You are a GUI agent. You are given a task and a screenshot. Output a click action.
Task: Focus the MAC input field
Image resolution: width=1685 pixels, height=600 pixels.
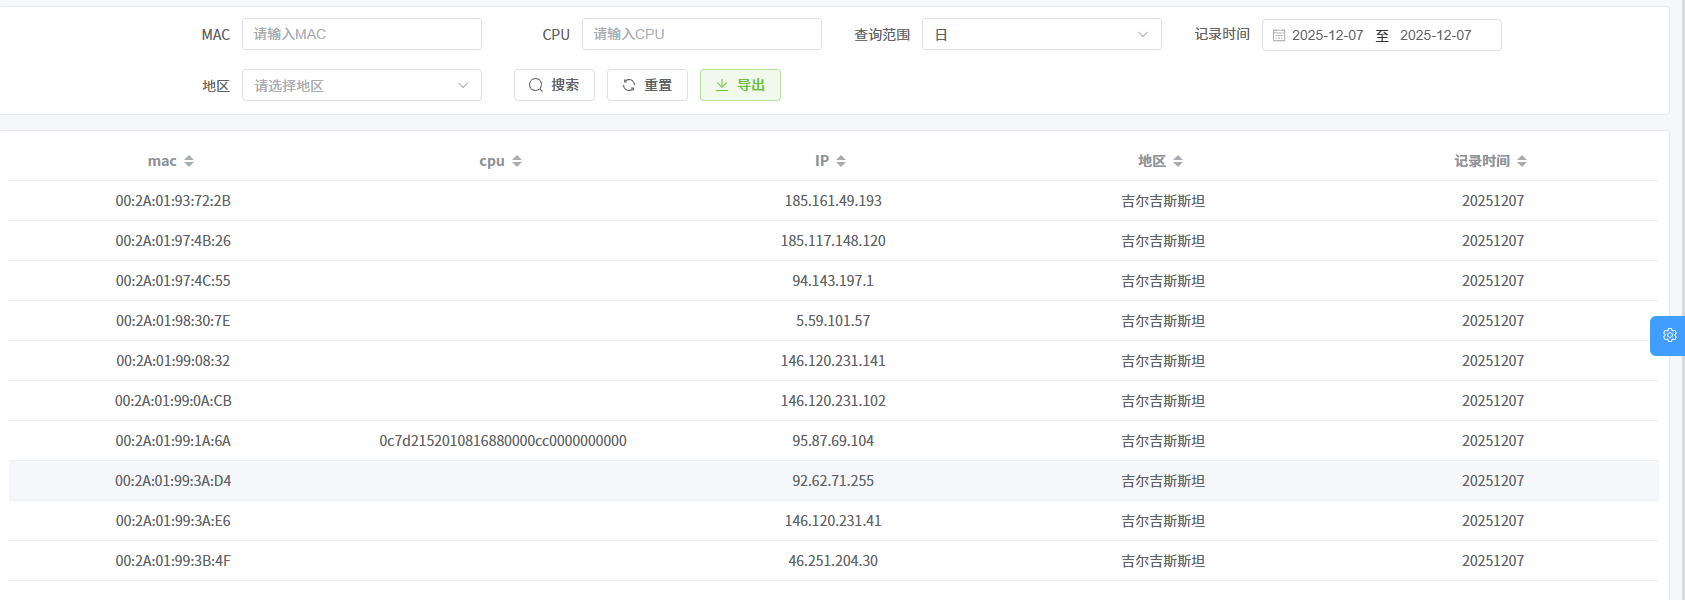click(361, 34)
